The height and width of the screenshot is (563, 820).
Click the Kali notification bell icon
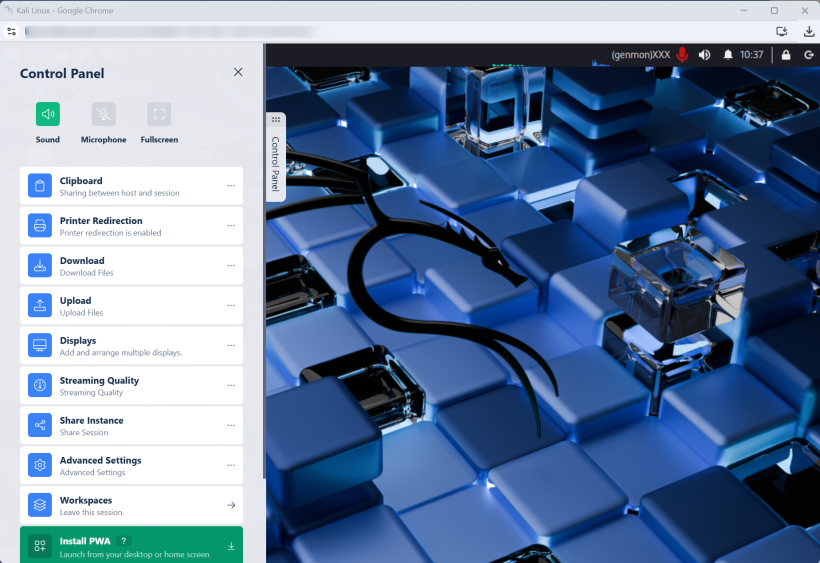[728, 55]
